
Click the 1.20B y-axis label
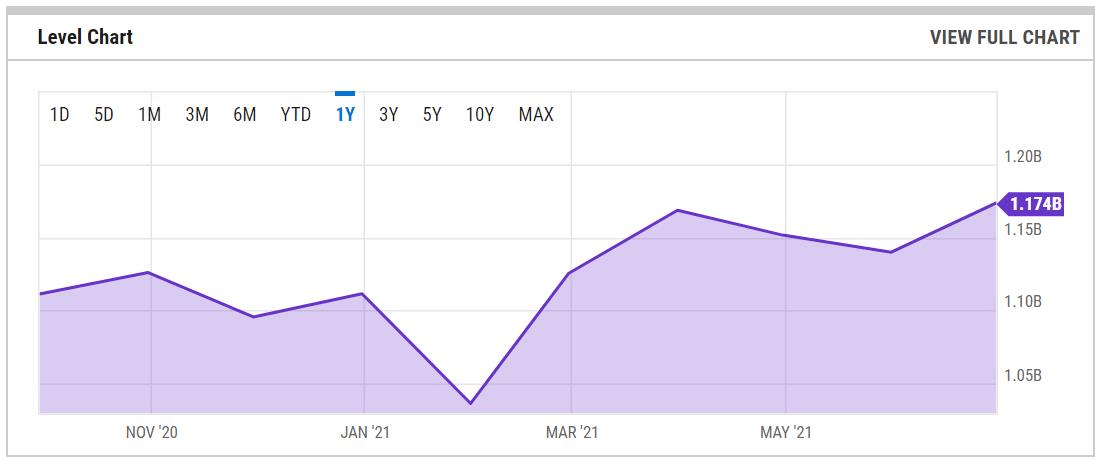[1022, 157]
